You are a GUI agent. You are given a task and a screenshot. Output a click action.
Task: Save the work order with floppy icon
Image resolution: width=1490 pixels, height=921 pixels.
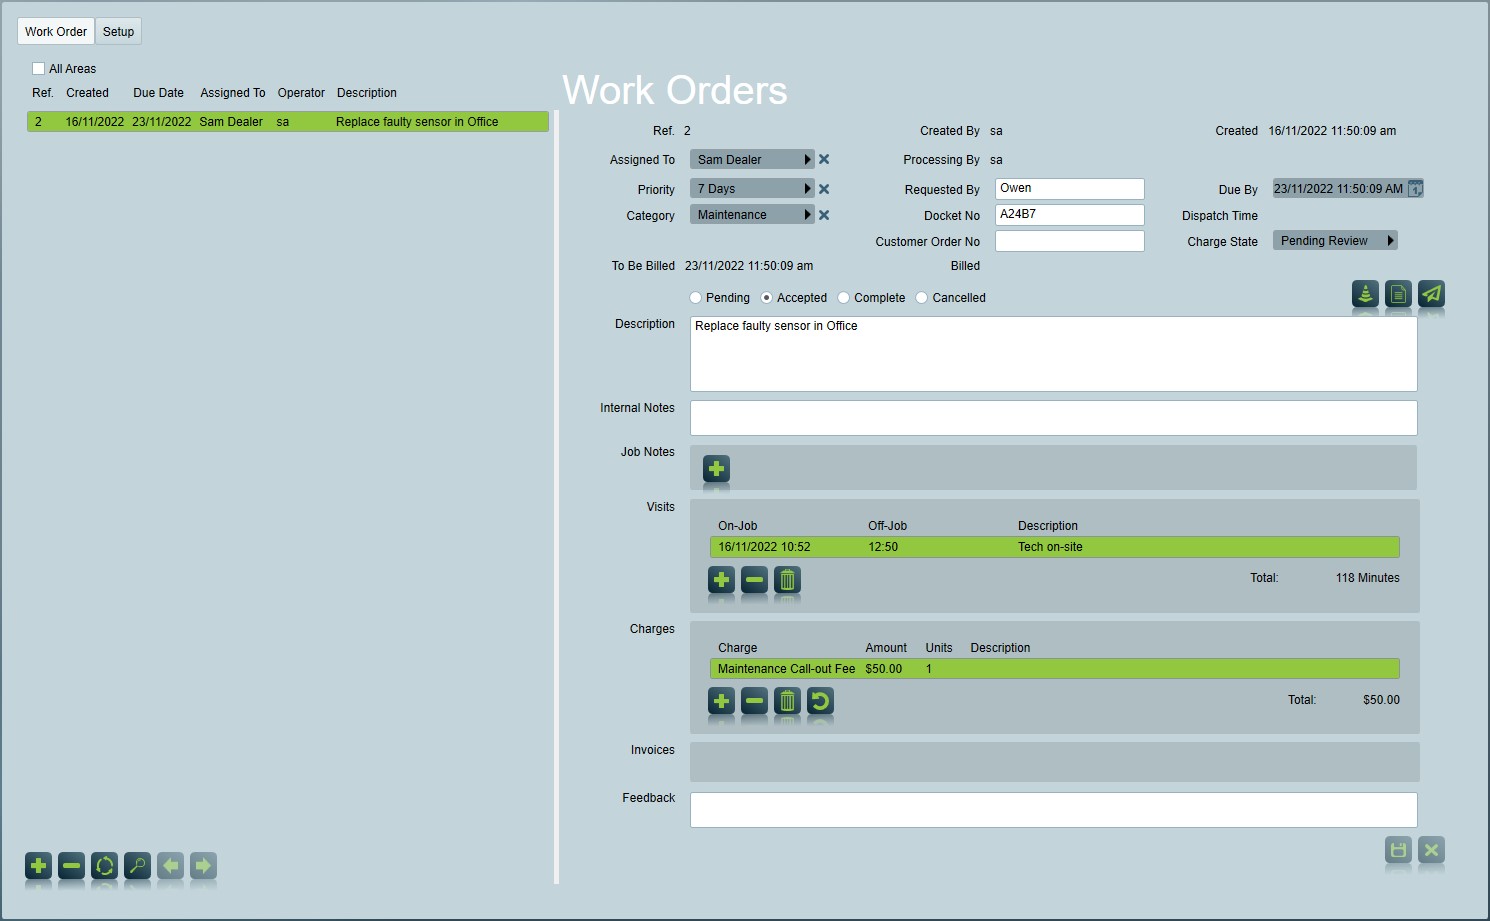(1398, 850)
